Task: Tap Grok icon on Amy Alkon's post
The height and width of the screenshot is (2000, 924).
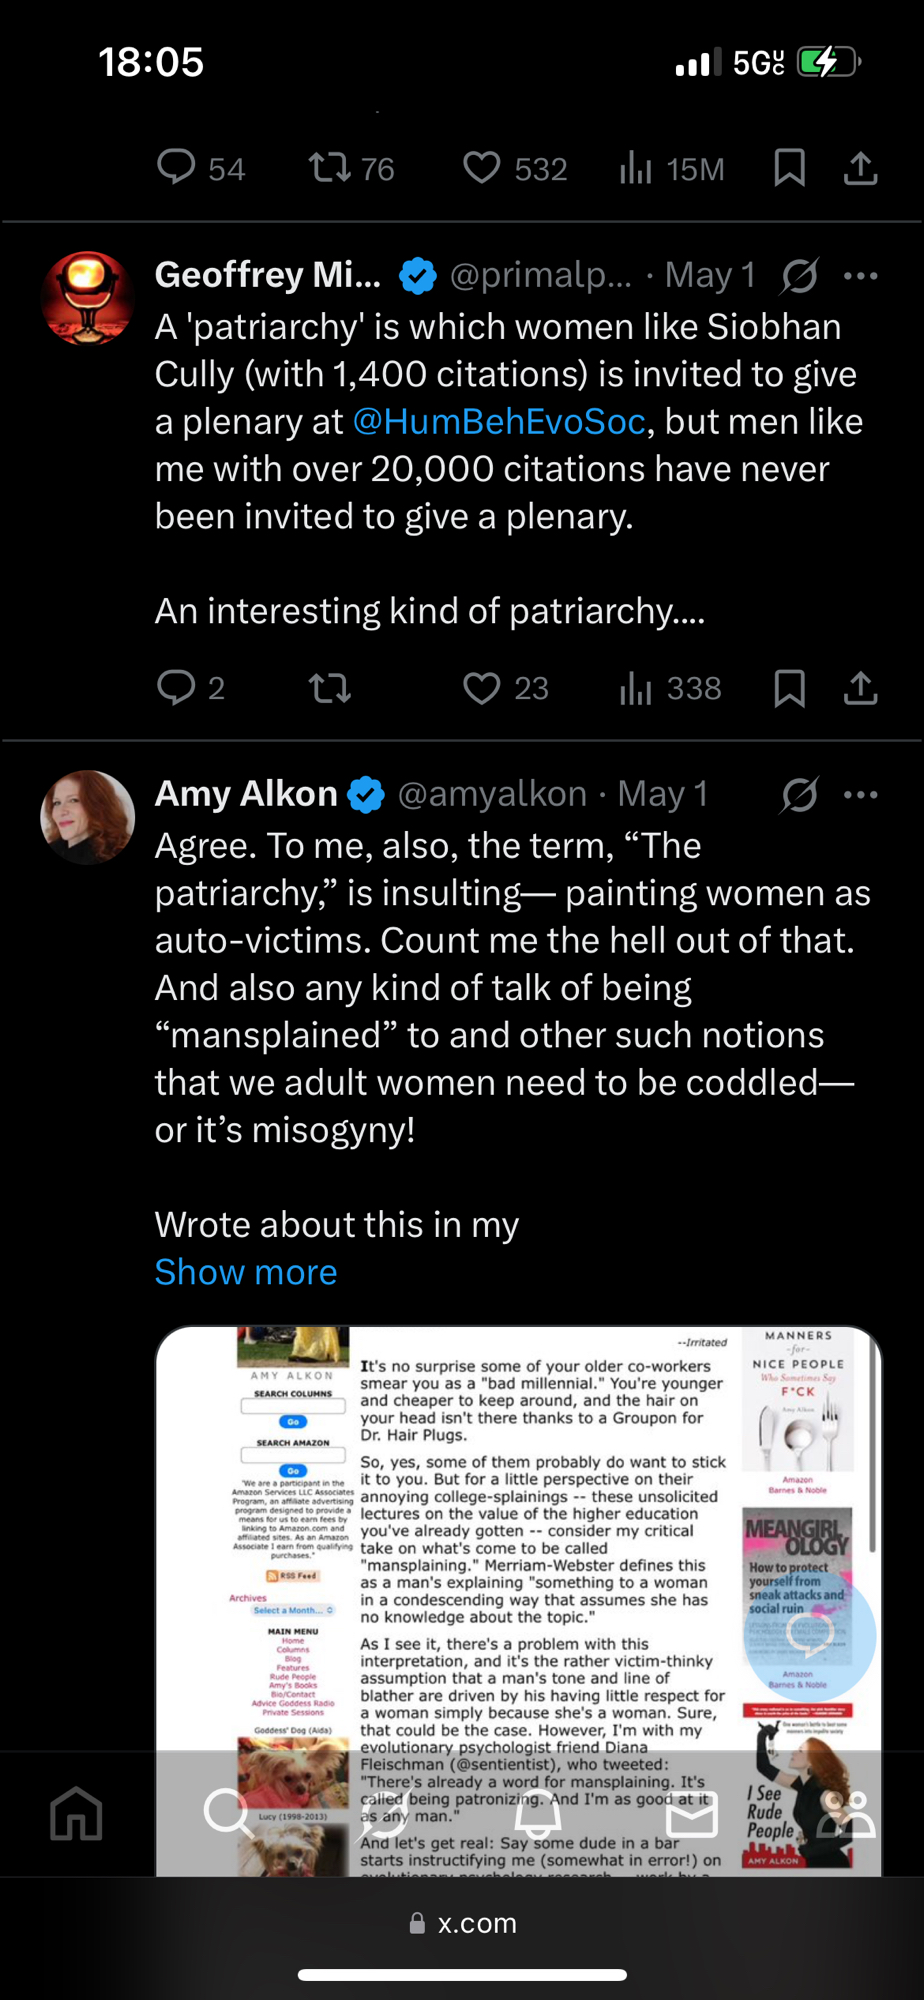Action: pyautogui.click(x=799, y=795)
